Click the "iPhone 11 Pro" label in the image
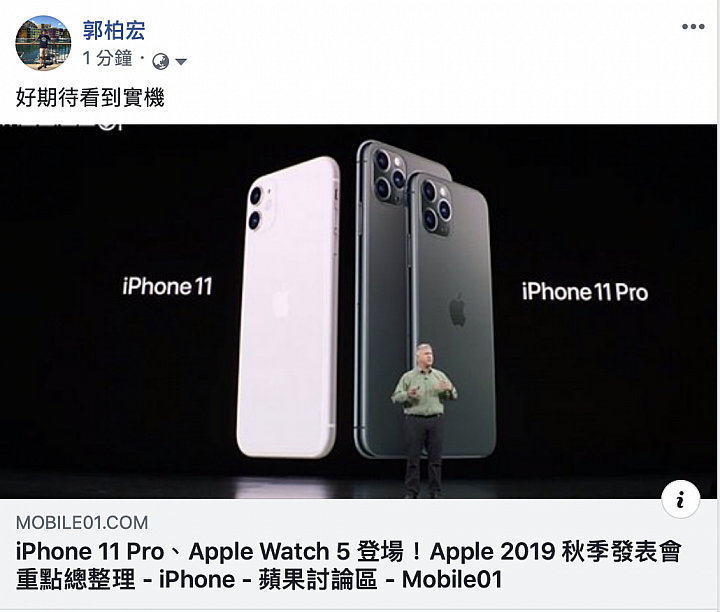Image resolution: width=720 pixels, height=612 pixels. click(x=585, y=292)
